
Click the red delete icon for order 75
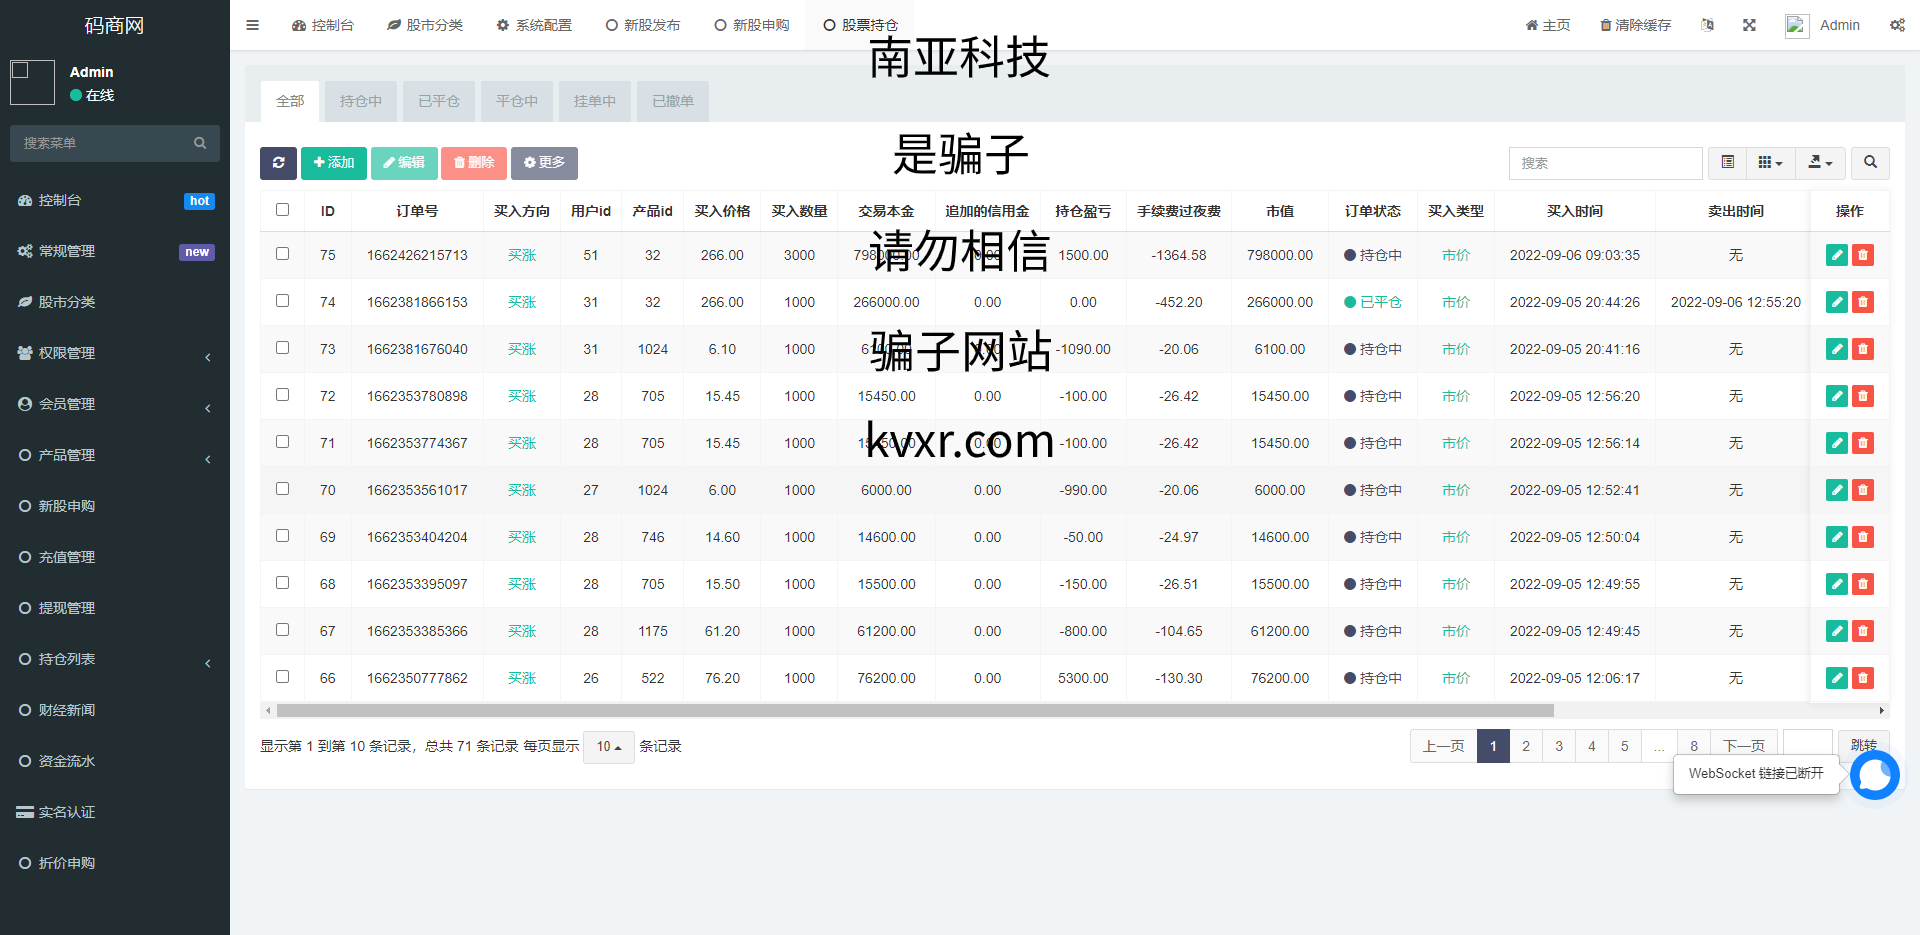click(x=1863, y=255)
